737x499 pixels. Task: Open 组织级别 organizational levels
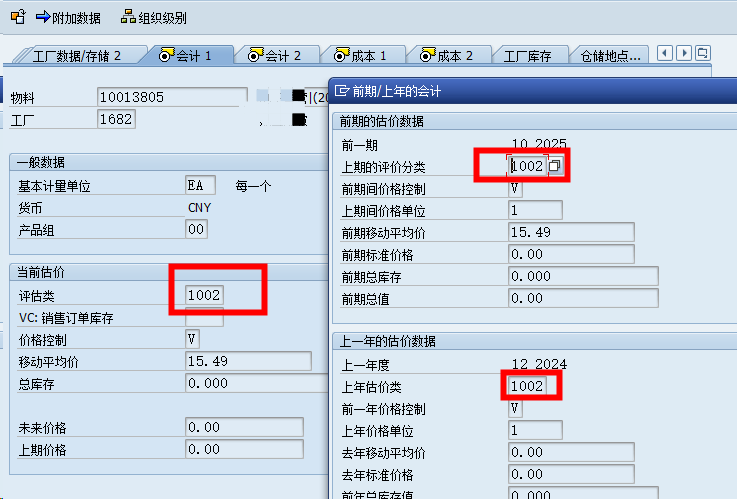point(154,18)
